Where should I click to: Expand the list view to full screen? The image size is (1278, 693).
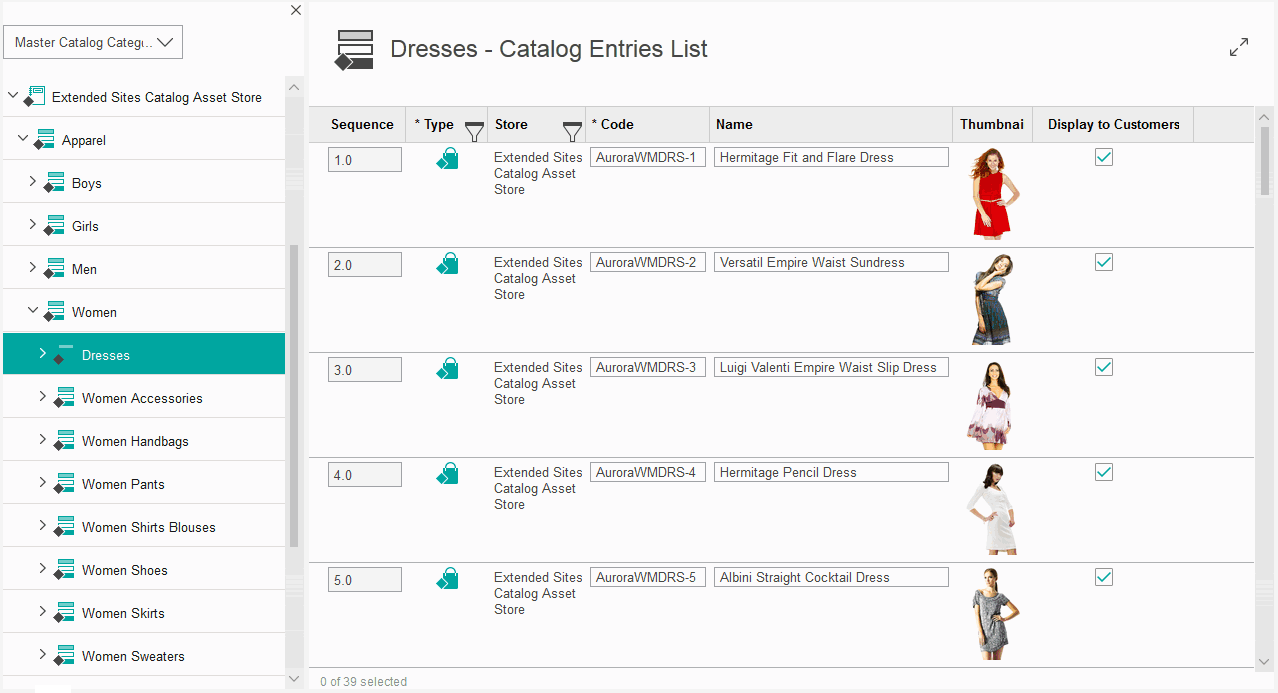[x=1238, y=47]
